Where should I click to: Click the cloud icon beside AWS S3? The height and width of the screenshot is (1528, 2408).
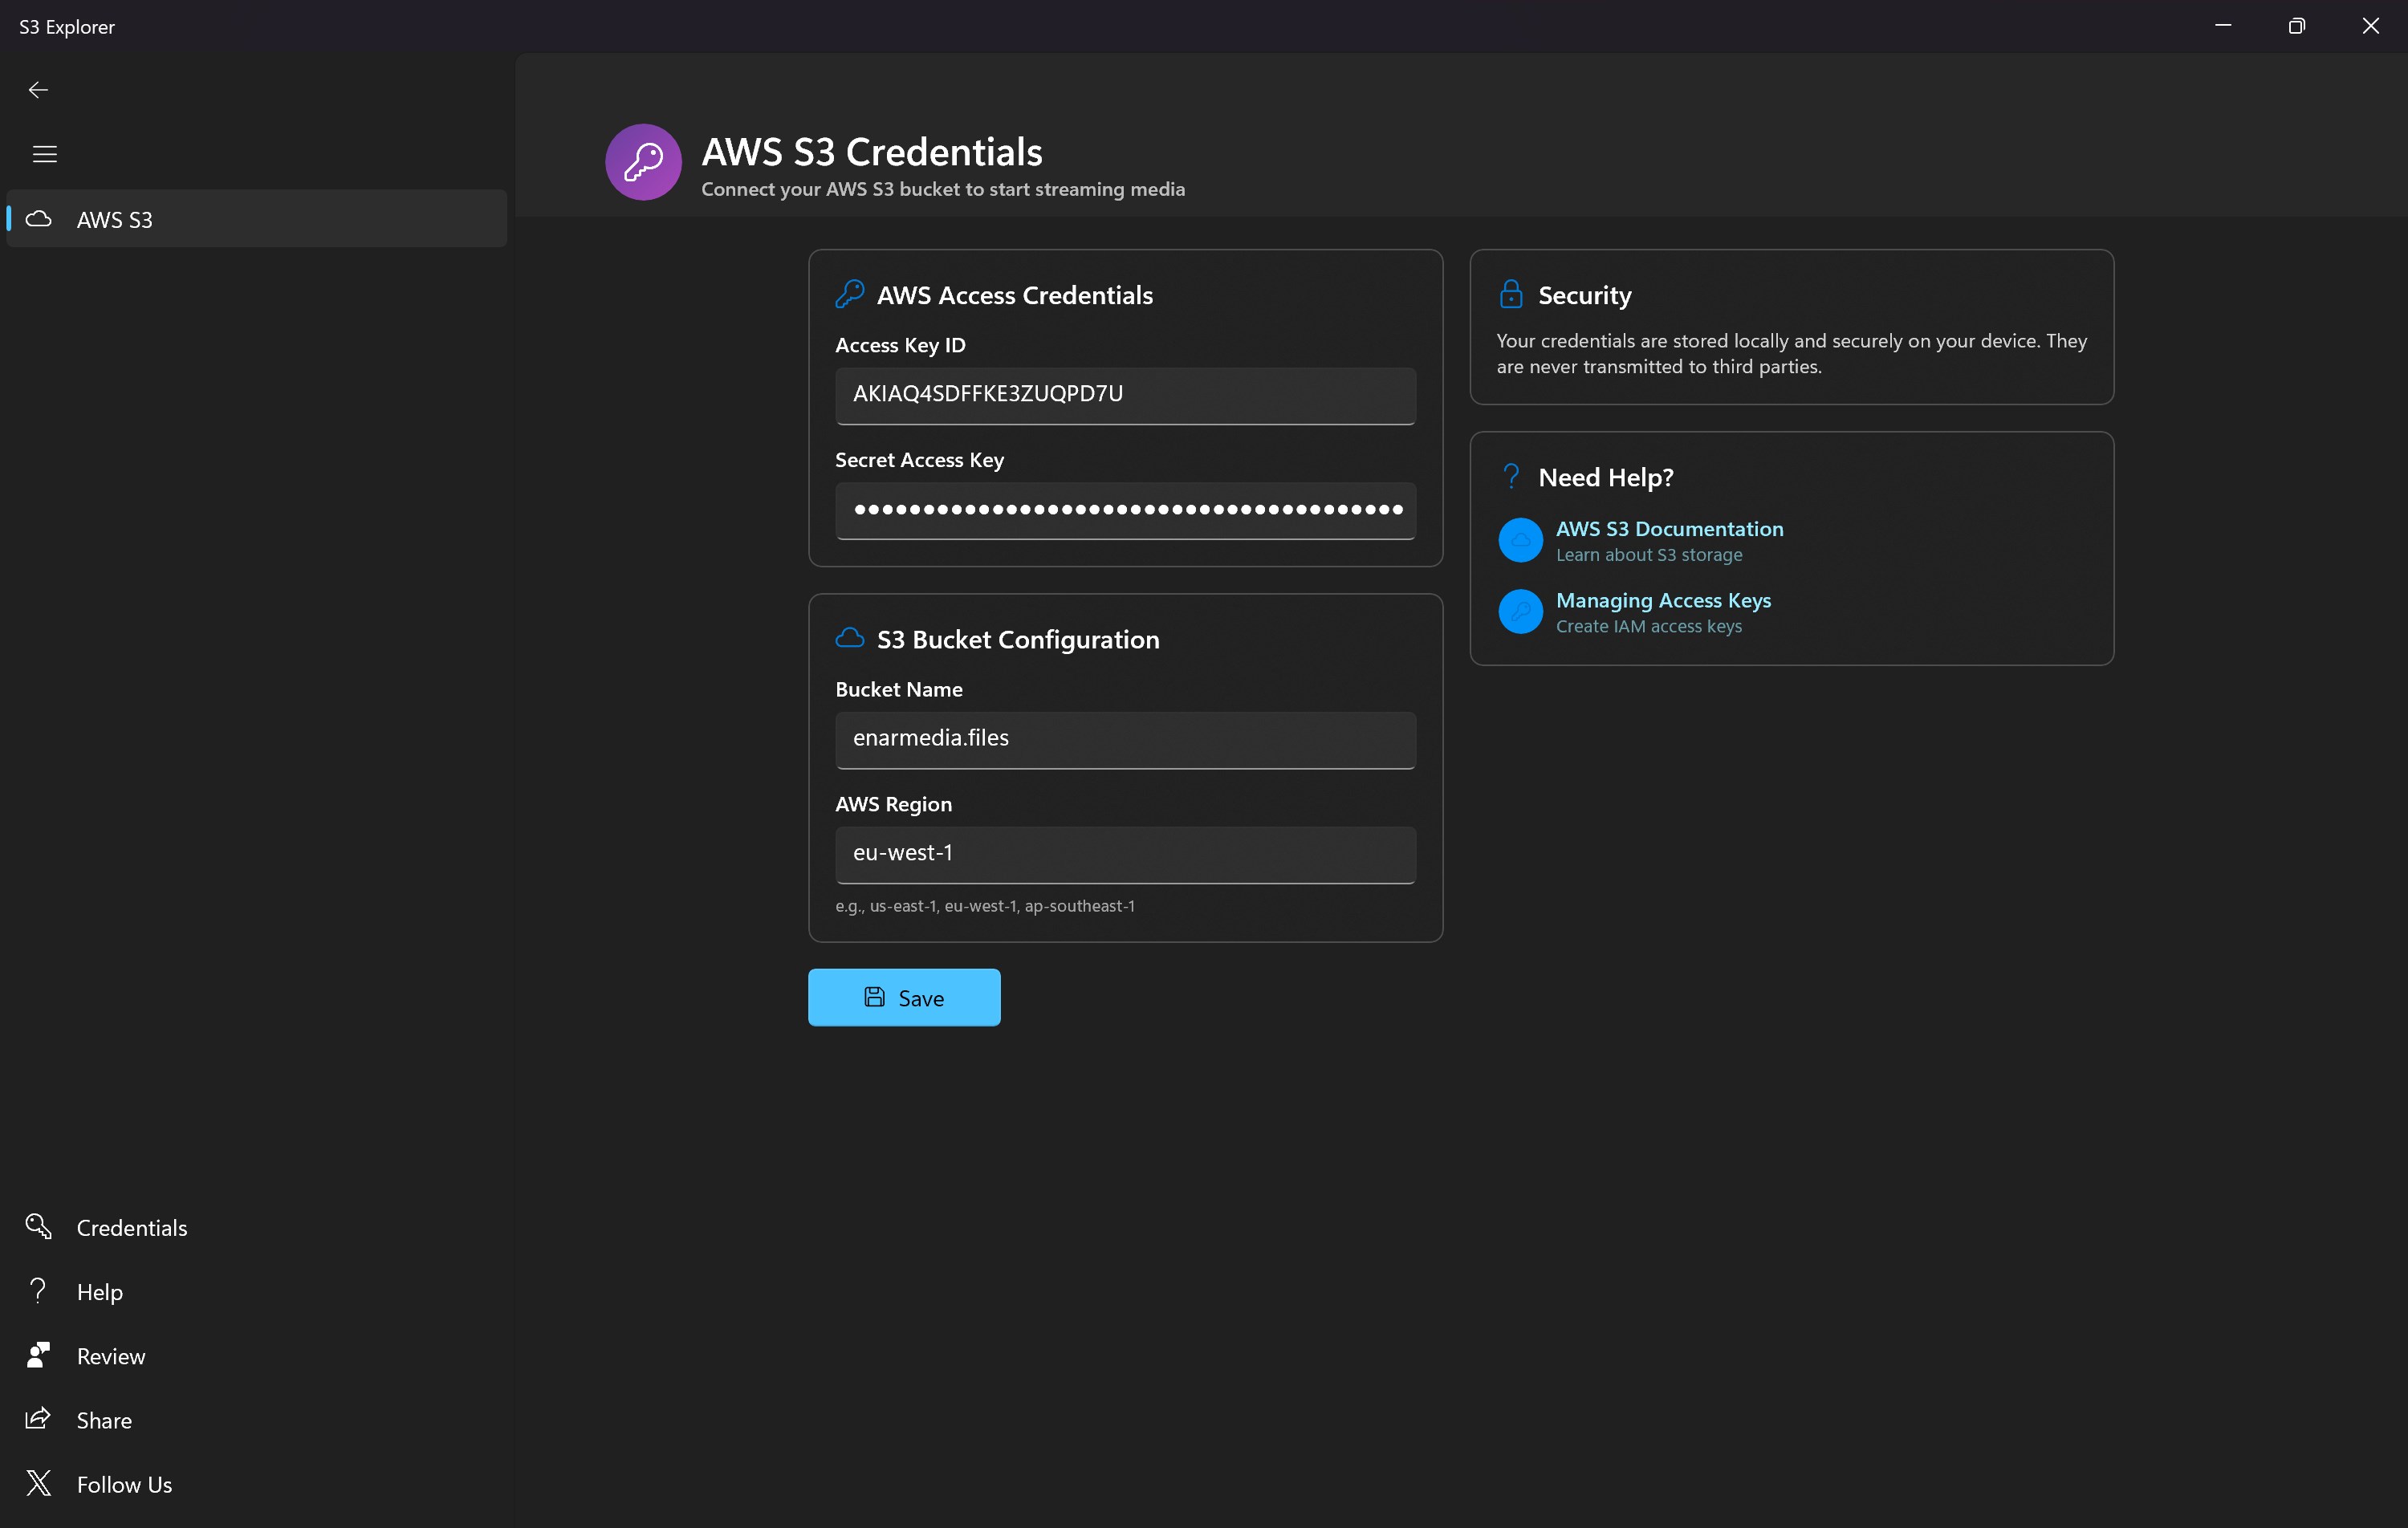[x=38, y=219]
